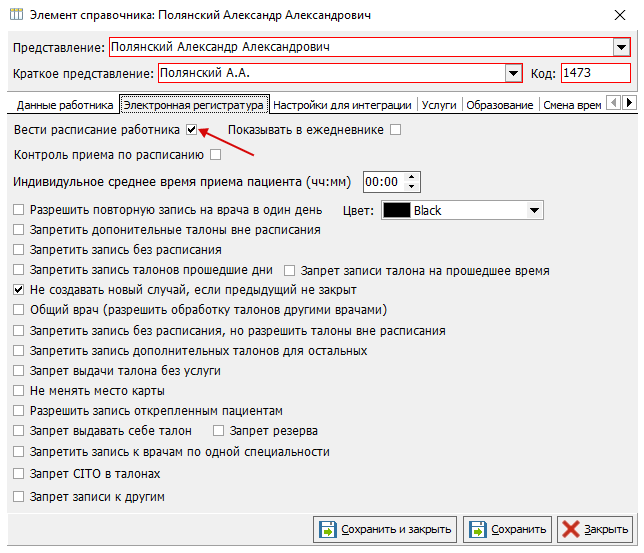Check Запретить запись талонов прошедшие дни
This screenshot has width=644, height=553.
18,270
